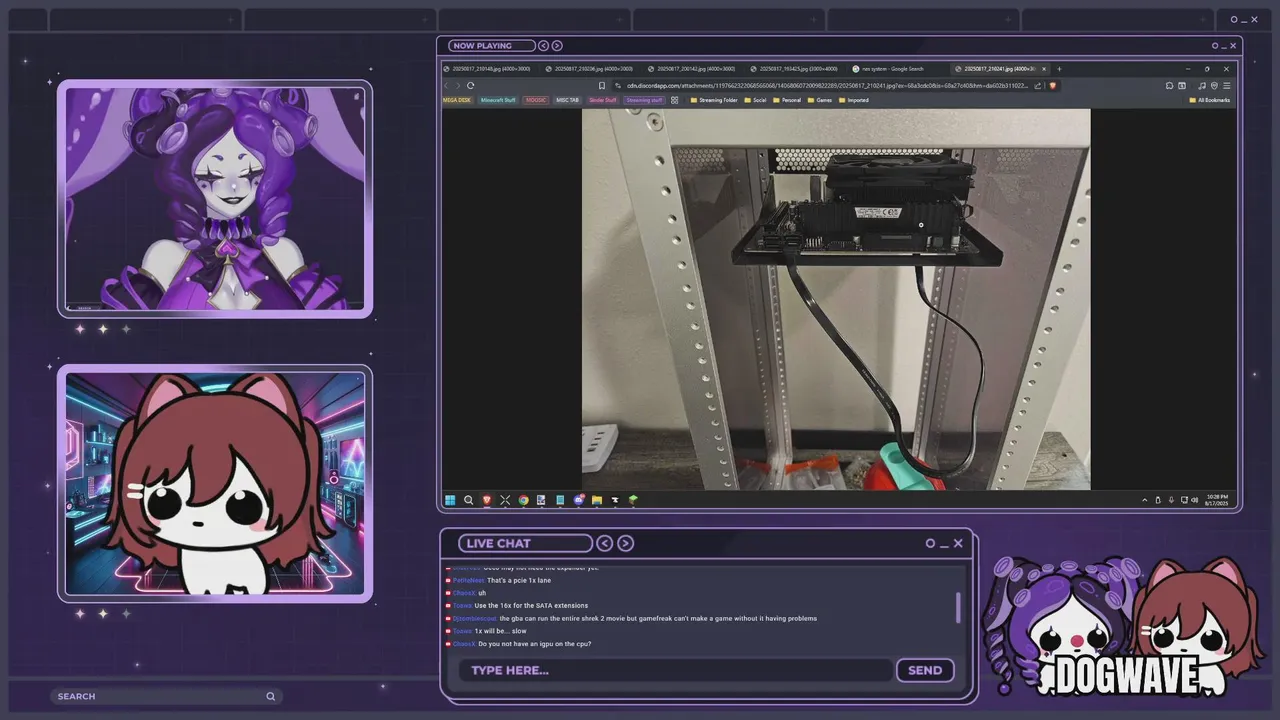Click the DOGWAVE logo
The height and width of the screenshot is (720, 1280).
[x=1128, y=678]
